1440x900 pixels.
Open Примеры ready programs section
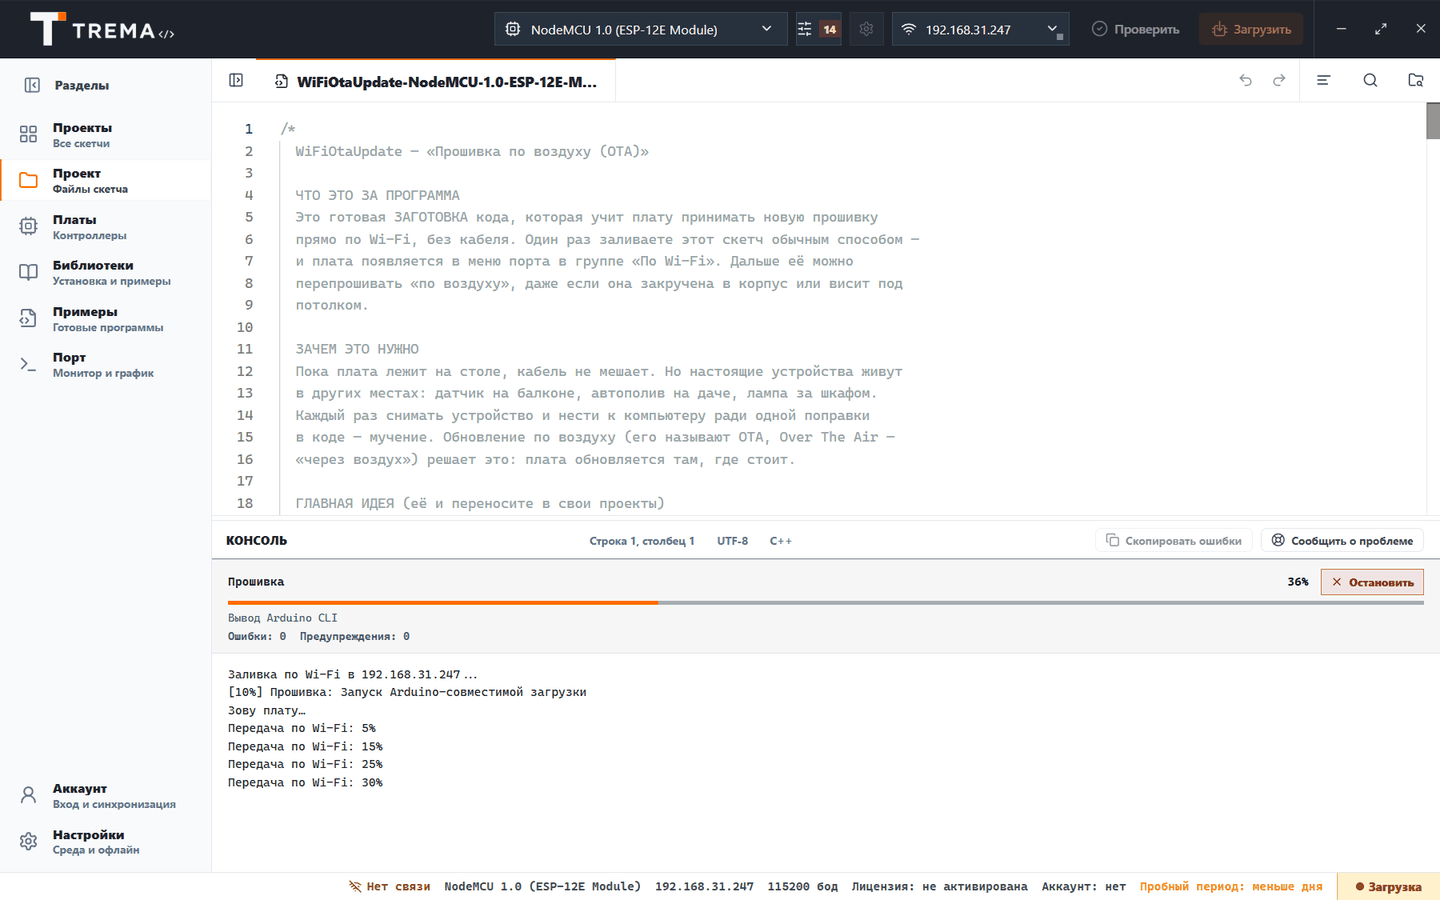click(105, 319)
